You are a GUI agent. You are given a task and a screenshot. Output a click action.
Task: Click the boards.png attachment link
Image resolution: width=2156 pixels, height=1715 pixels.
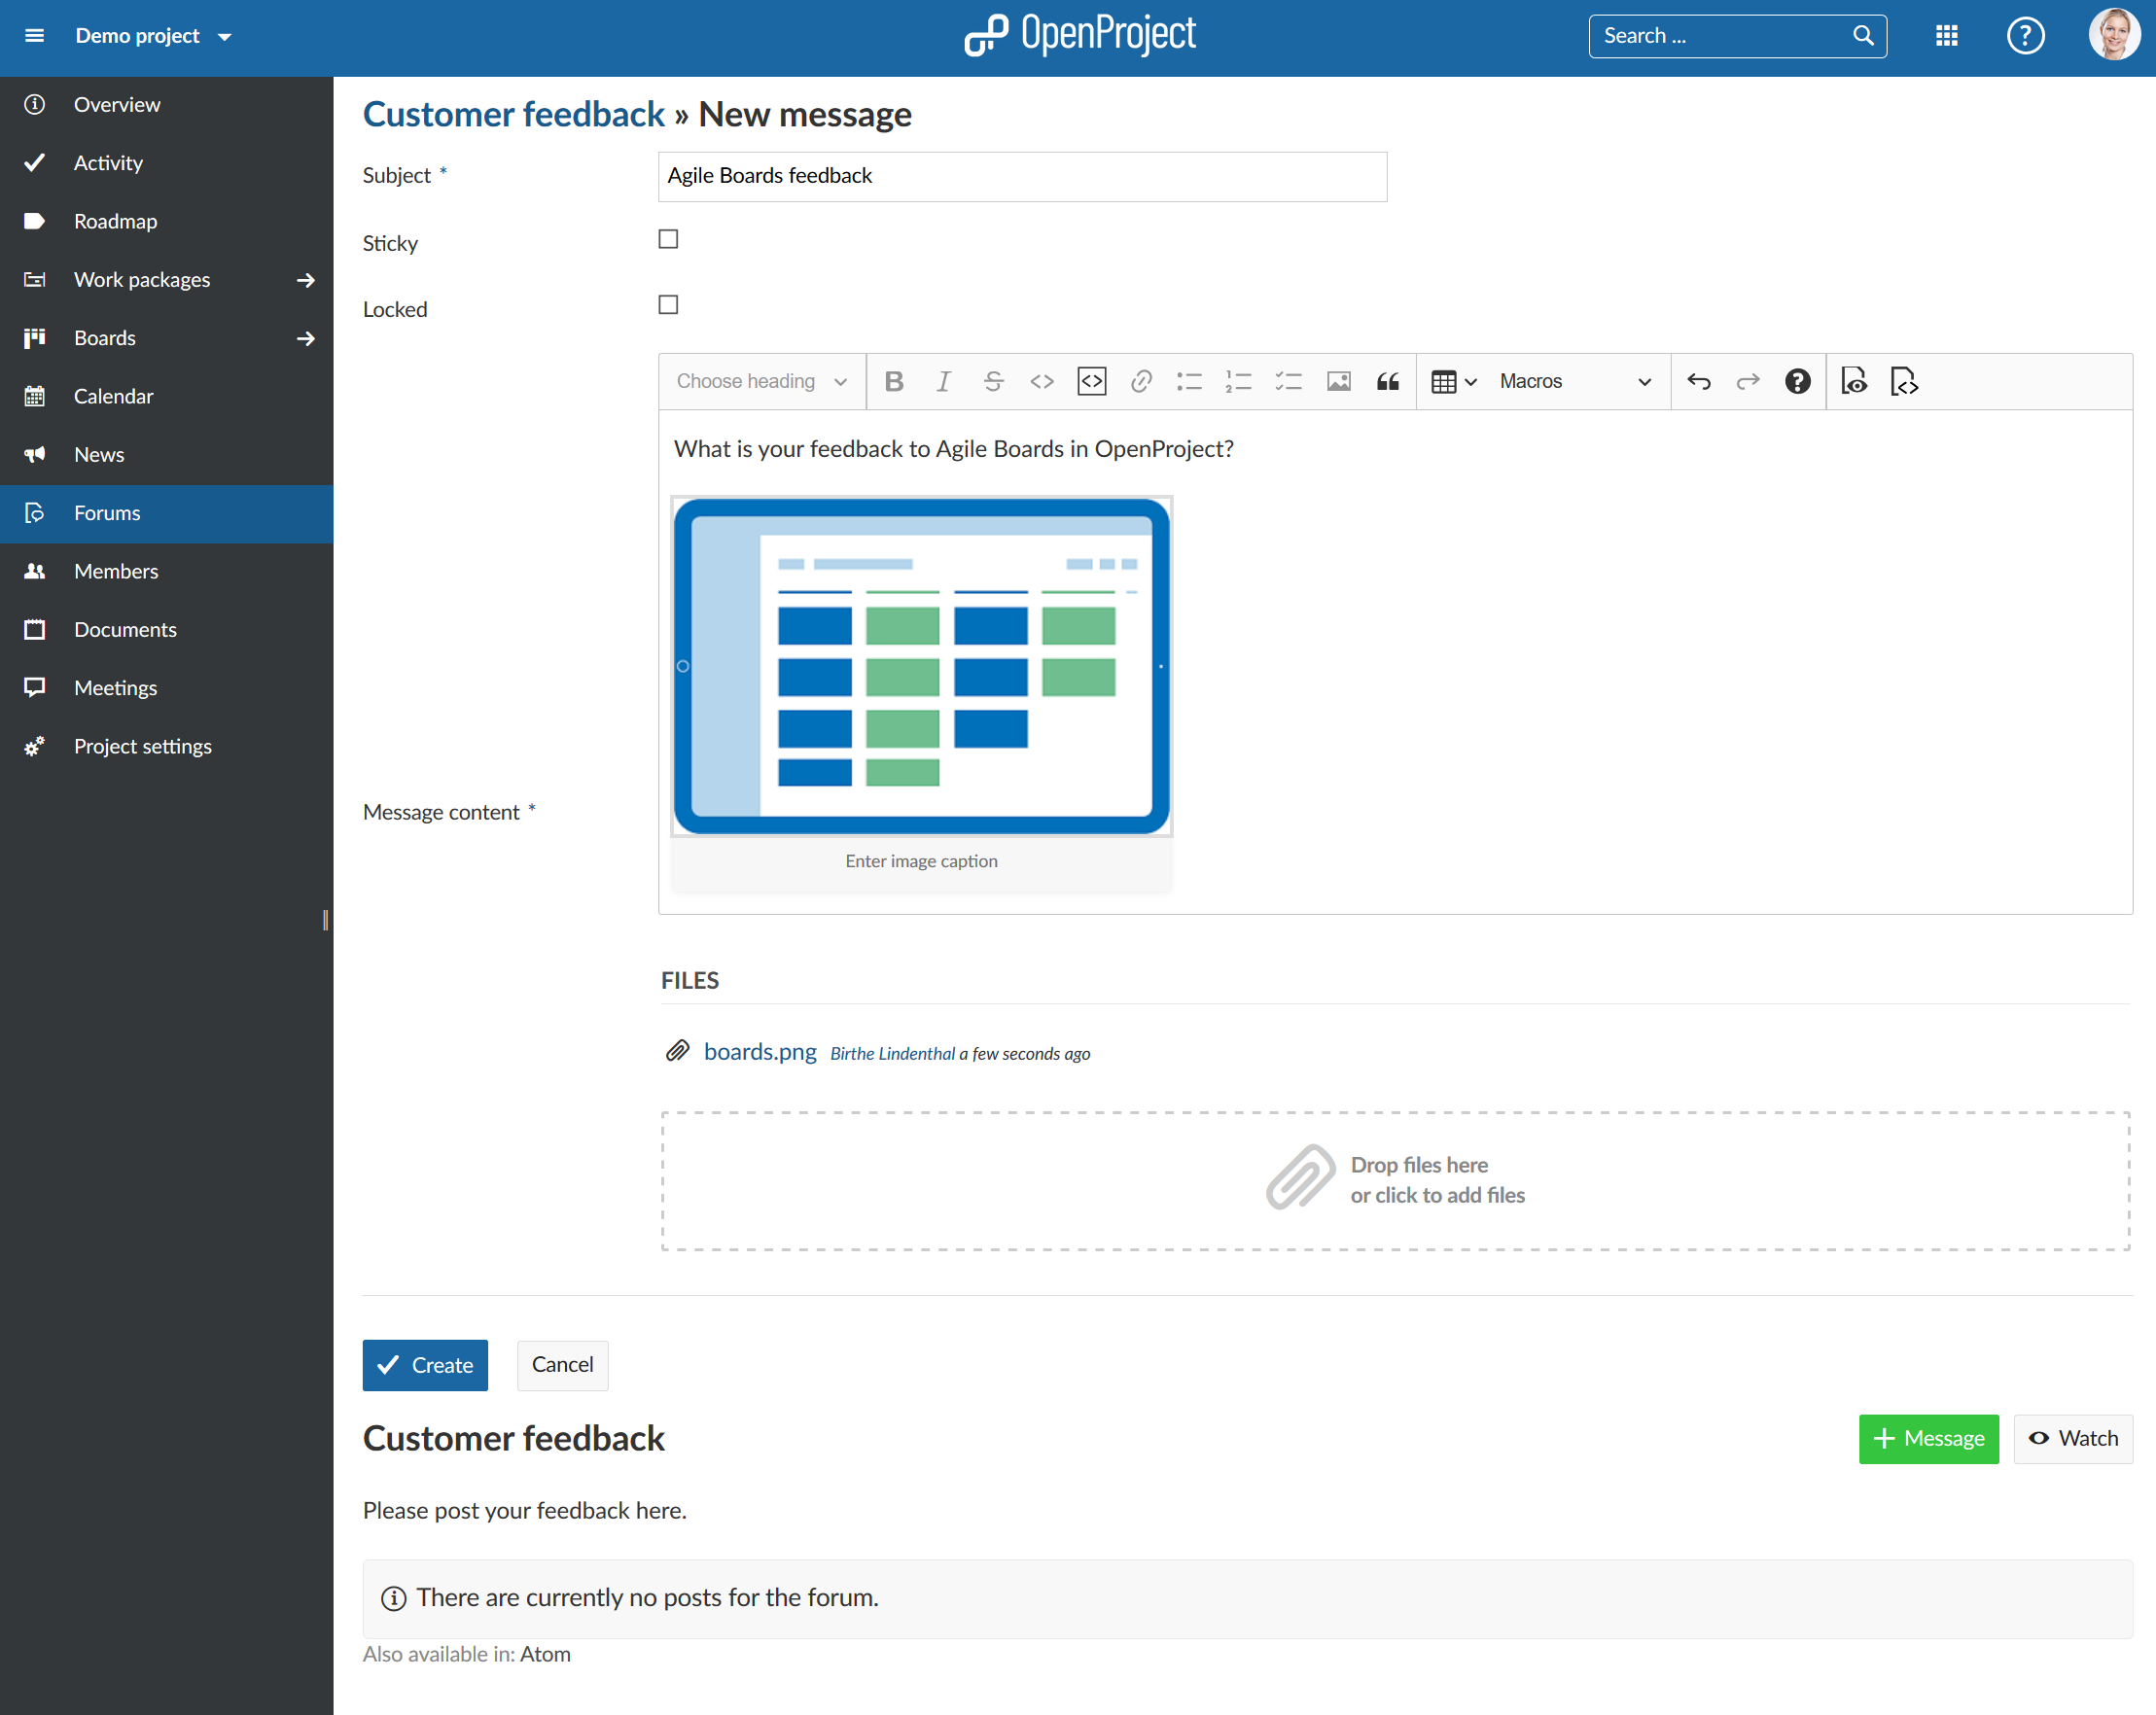click(761, 1052)
